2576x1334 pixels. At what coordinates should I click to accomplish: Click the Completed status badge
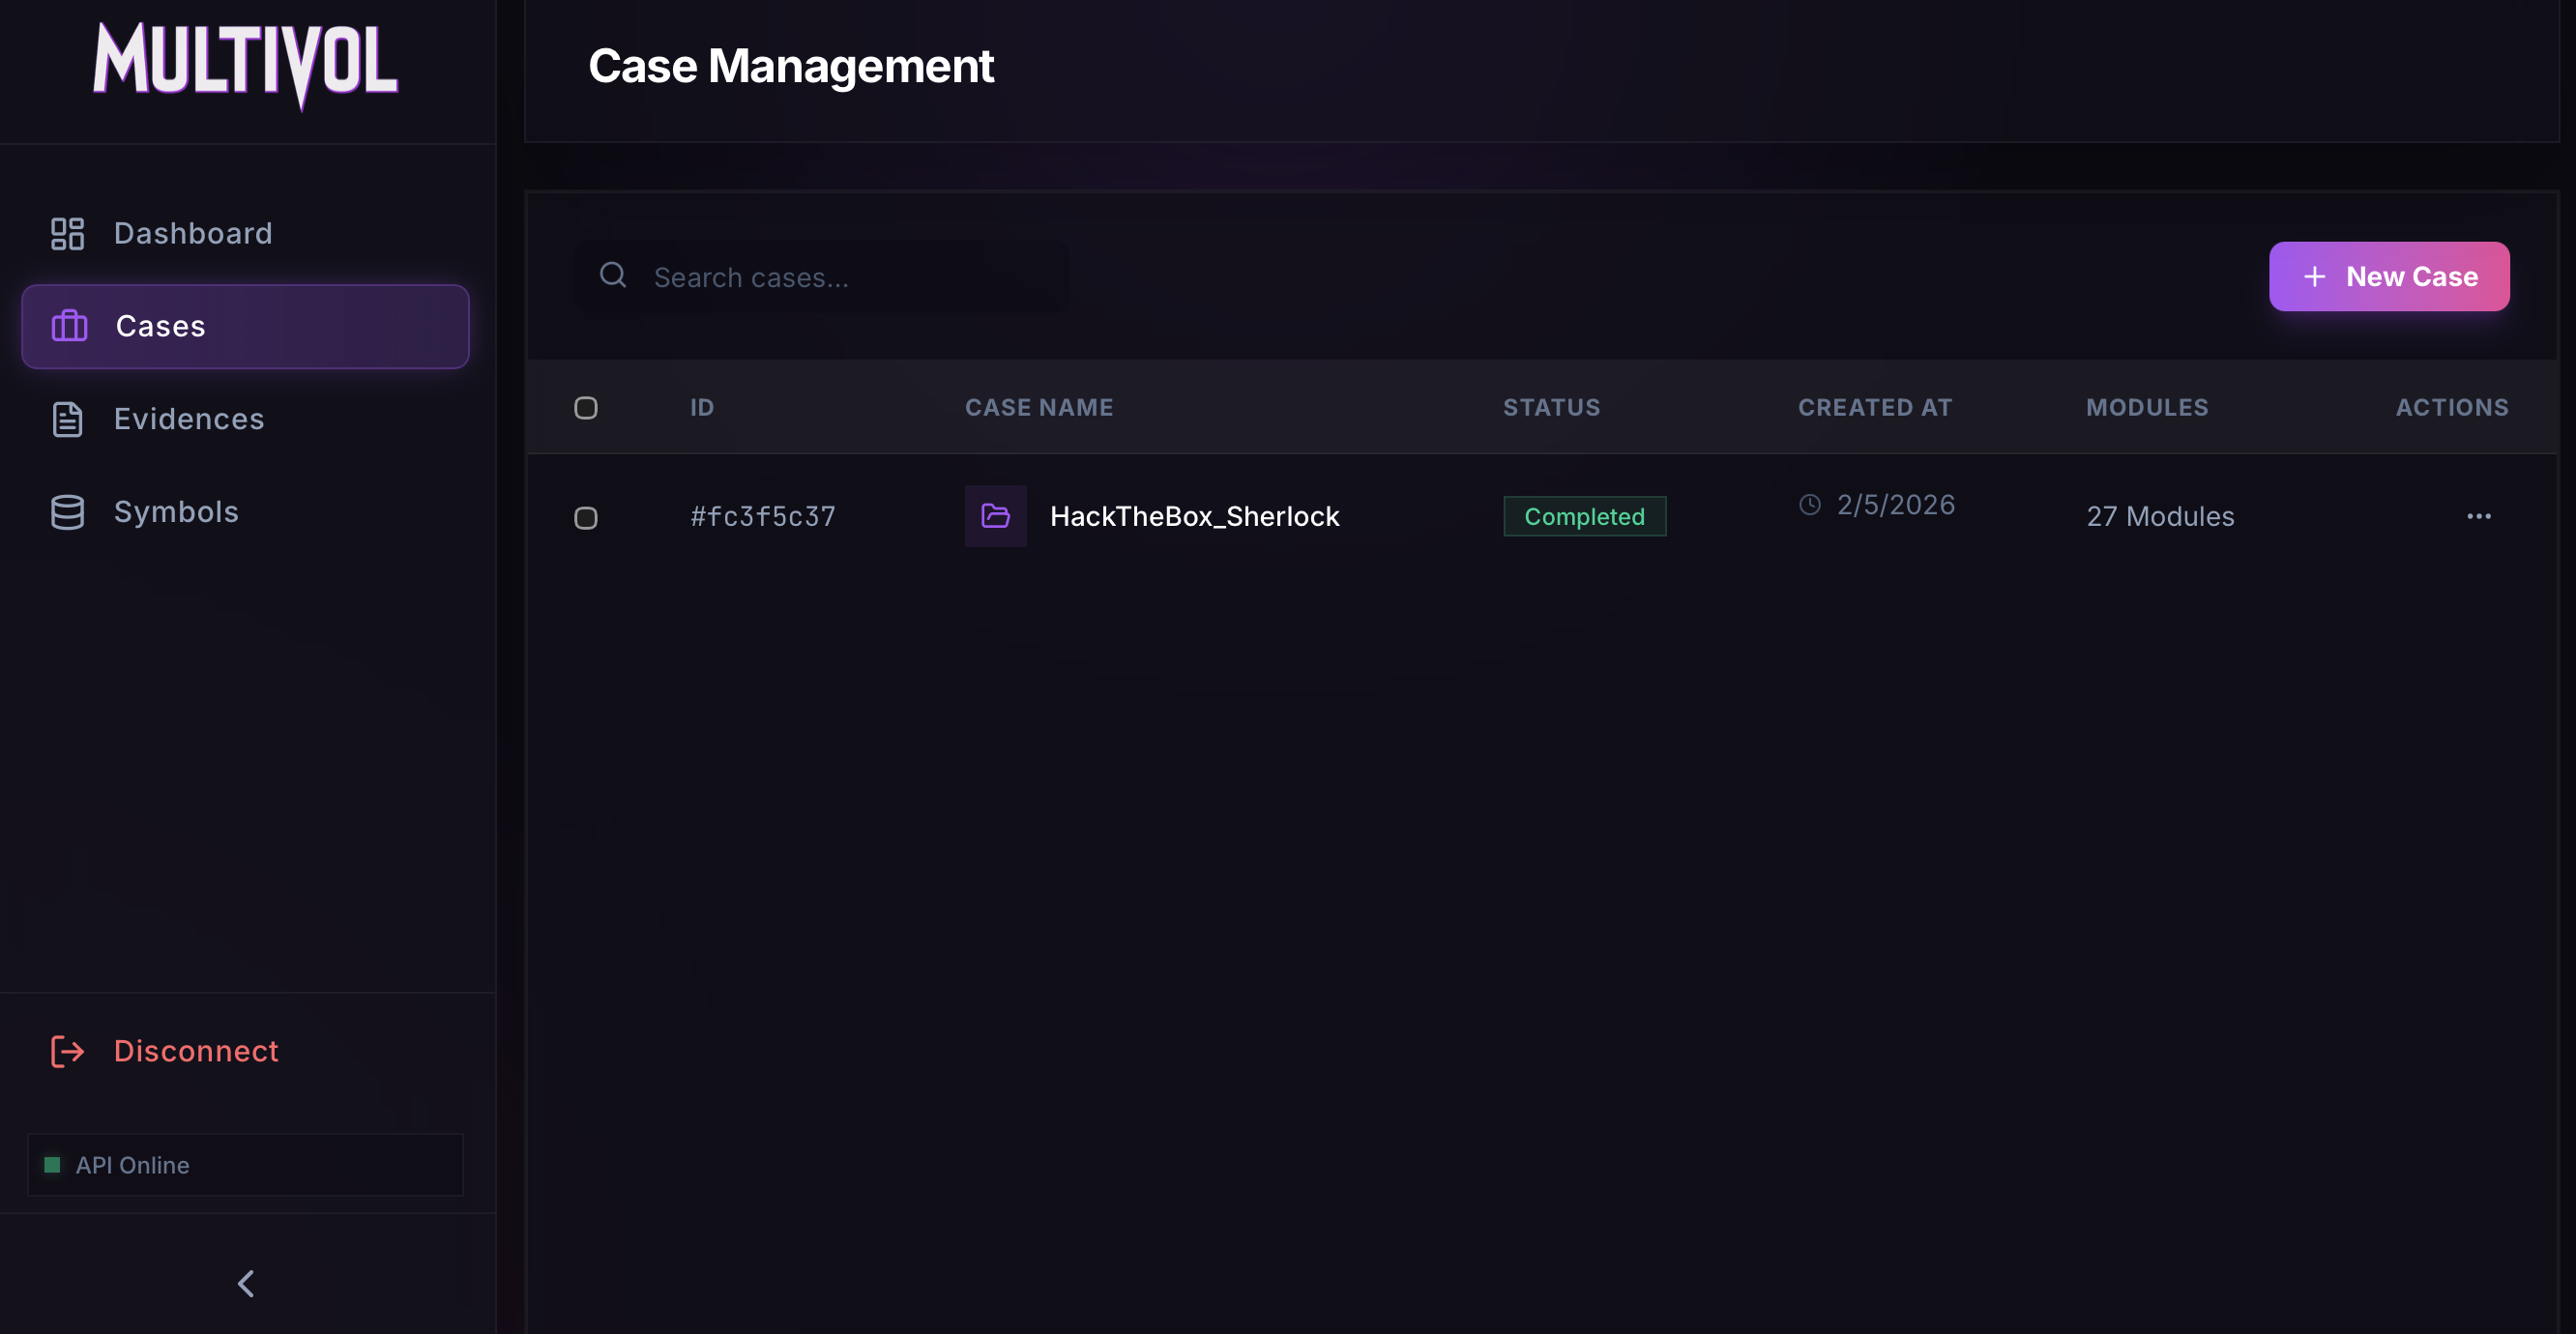(1584, 516)
